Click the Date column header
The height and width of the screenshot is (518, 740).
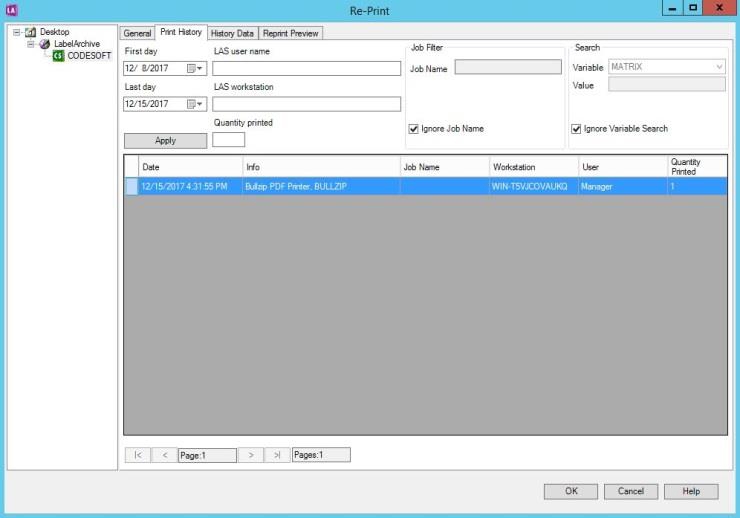point(190,167)
